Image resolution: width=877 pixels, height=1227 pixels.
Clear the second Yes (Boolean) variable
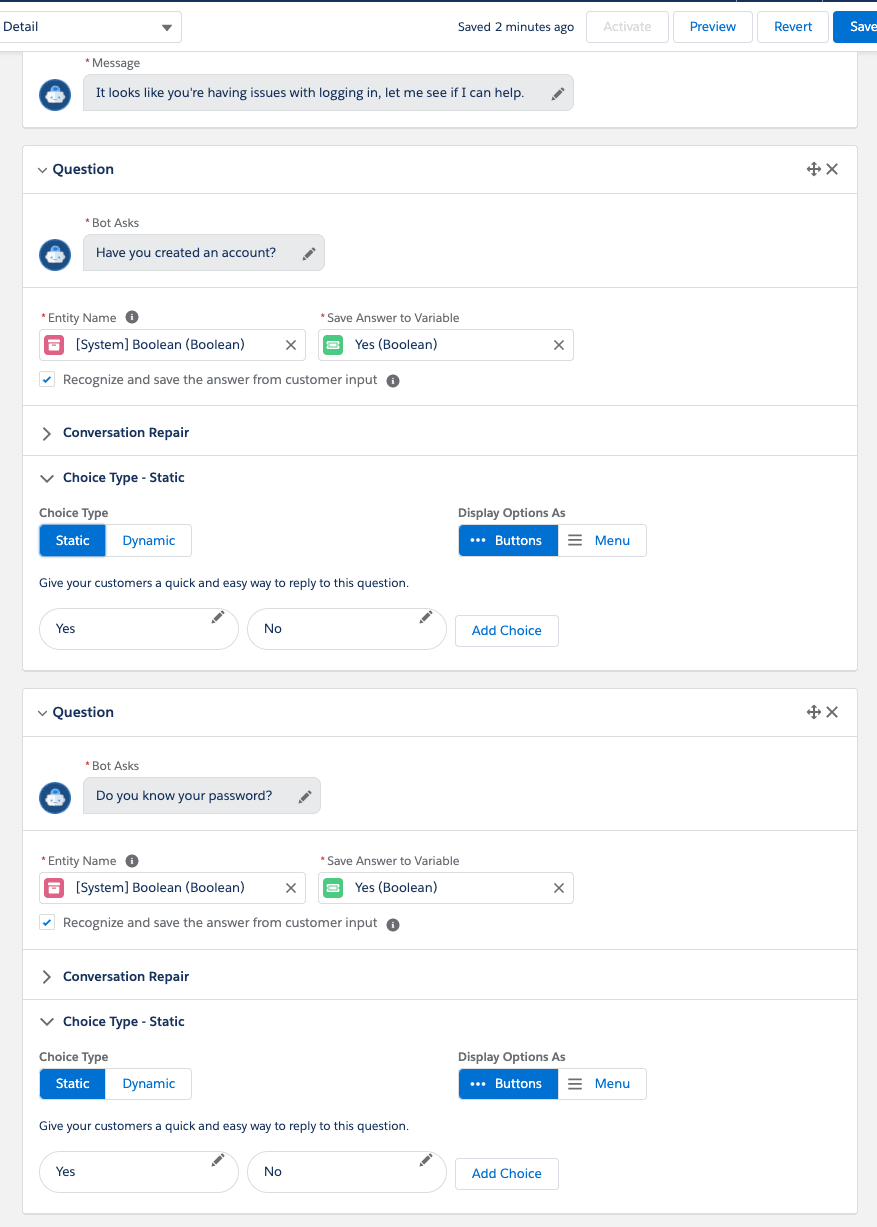tap(559, 888)
